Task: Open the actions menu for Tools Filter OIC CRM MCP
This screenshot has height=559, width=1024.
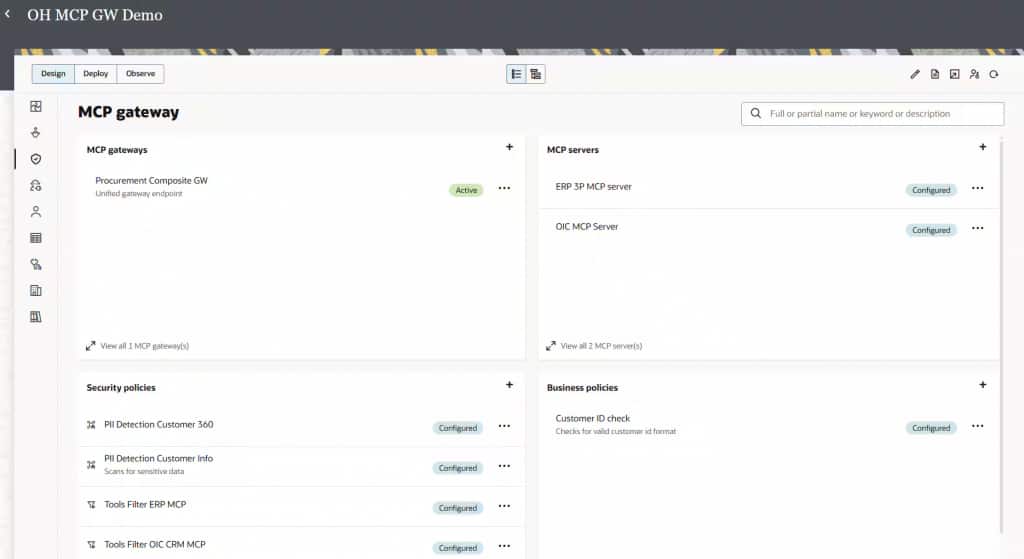Action: [x=504, y=546]
